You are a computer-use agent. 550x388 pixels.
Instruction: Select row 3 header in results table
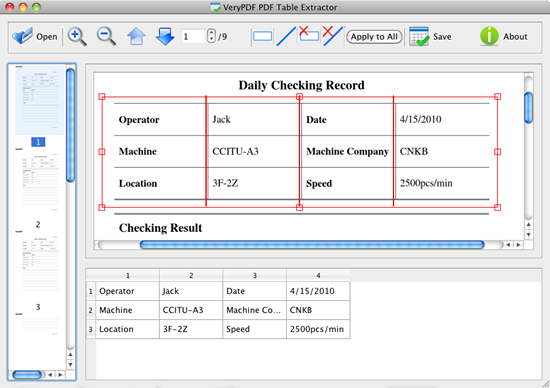(x=91, y=329)
